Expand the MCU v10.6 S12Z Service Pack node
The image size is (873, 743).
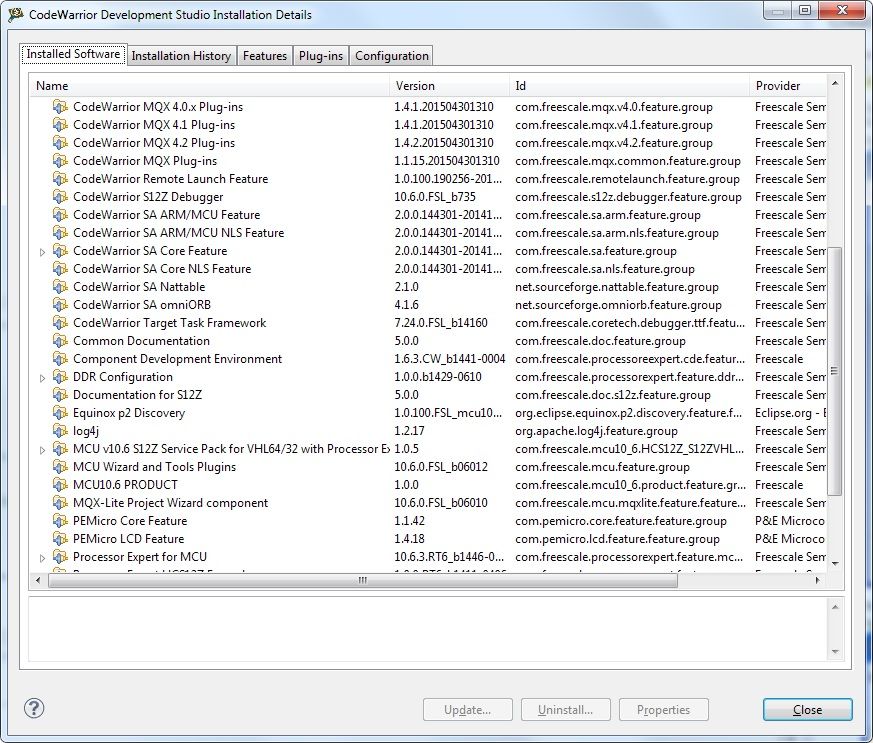[42, 450]
